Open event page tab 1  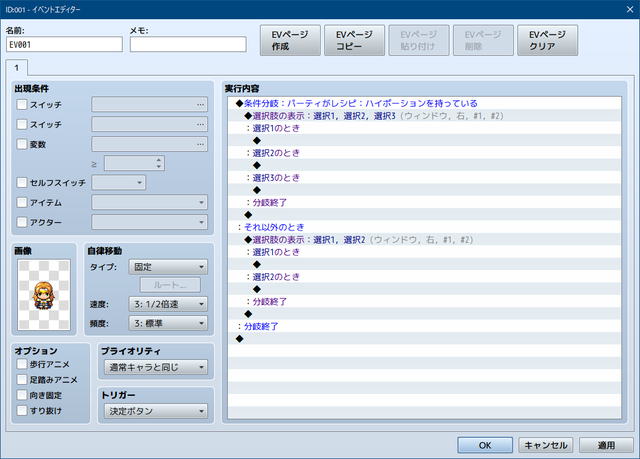click(17, 68)
